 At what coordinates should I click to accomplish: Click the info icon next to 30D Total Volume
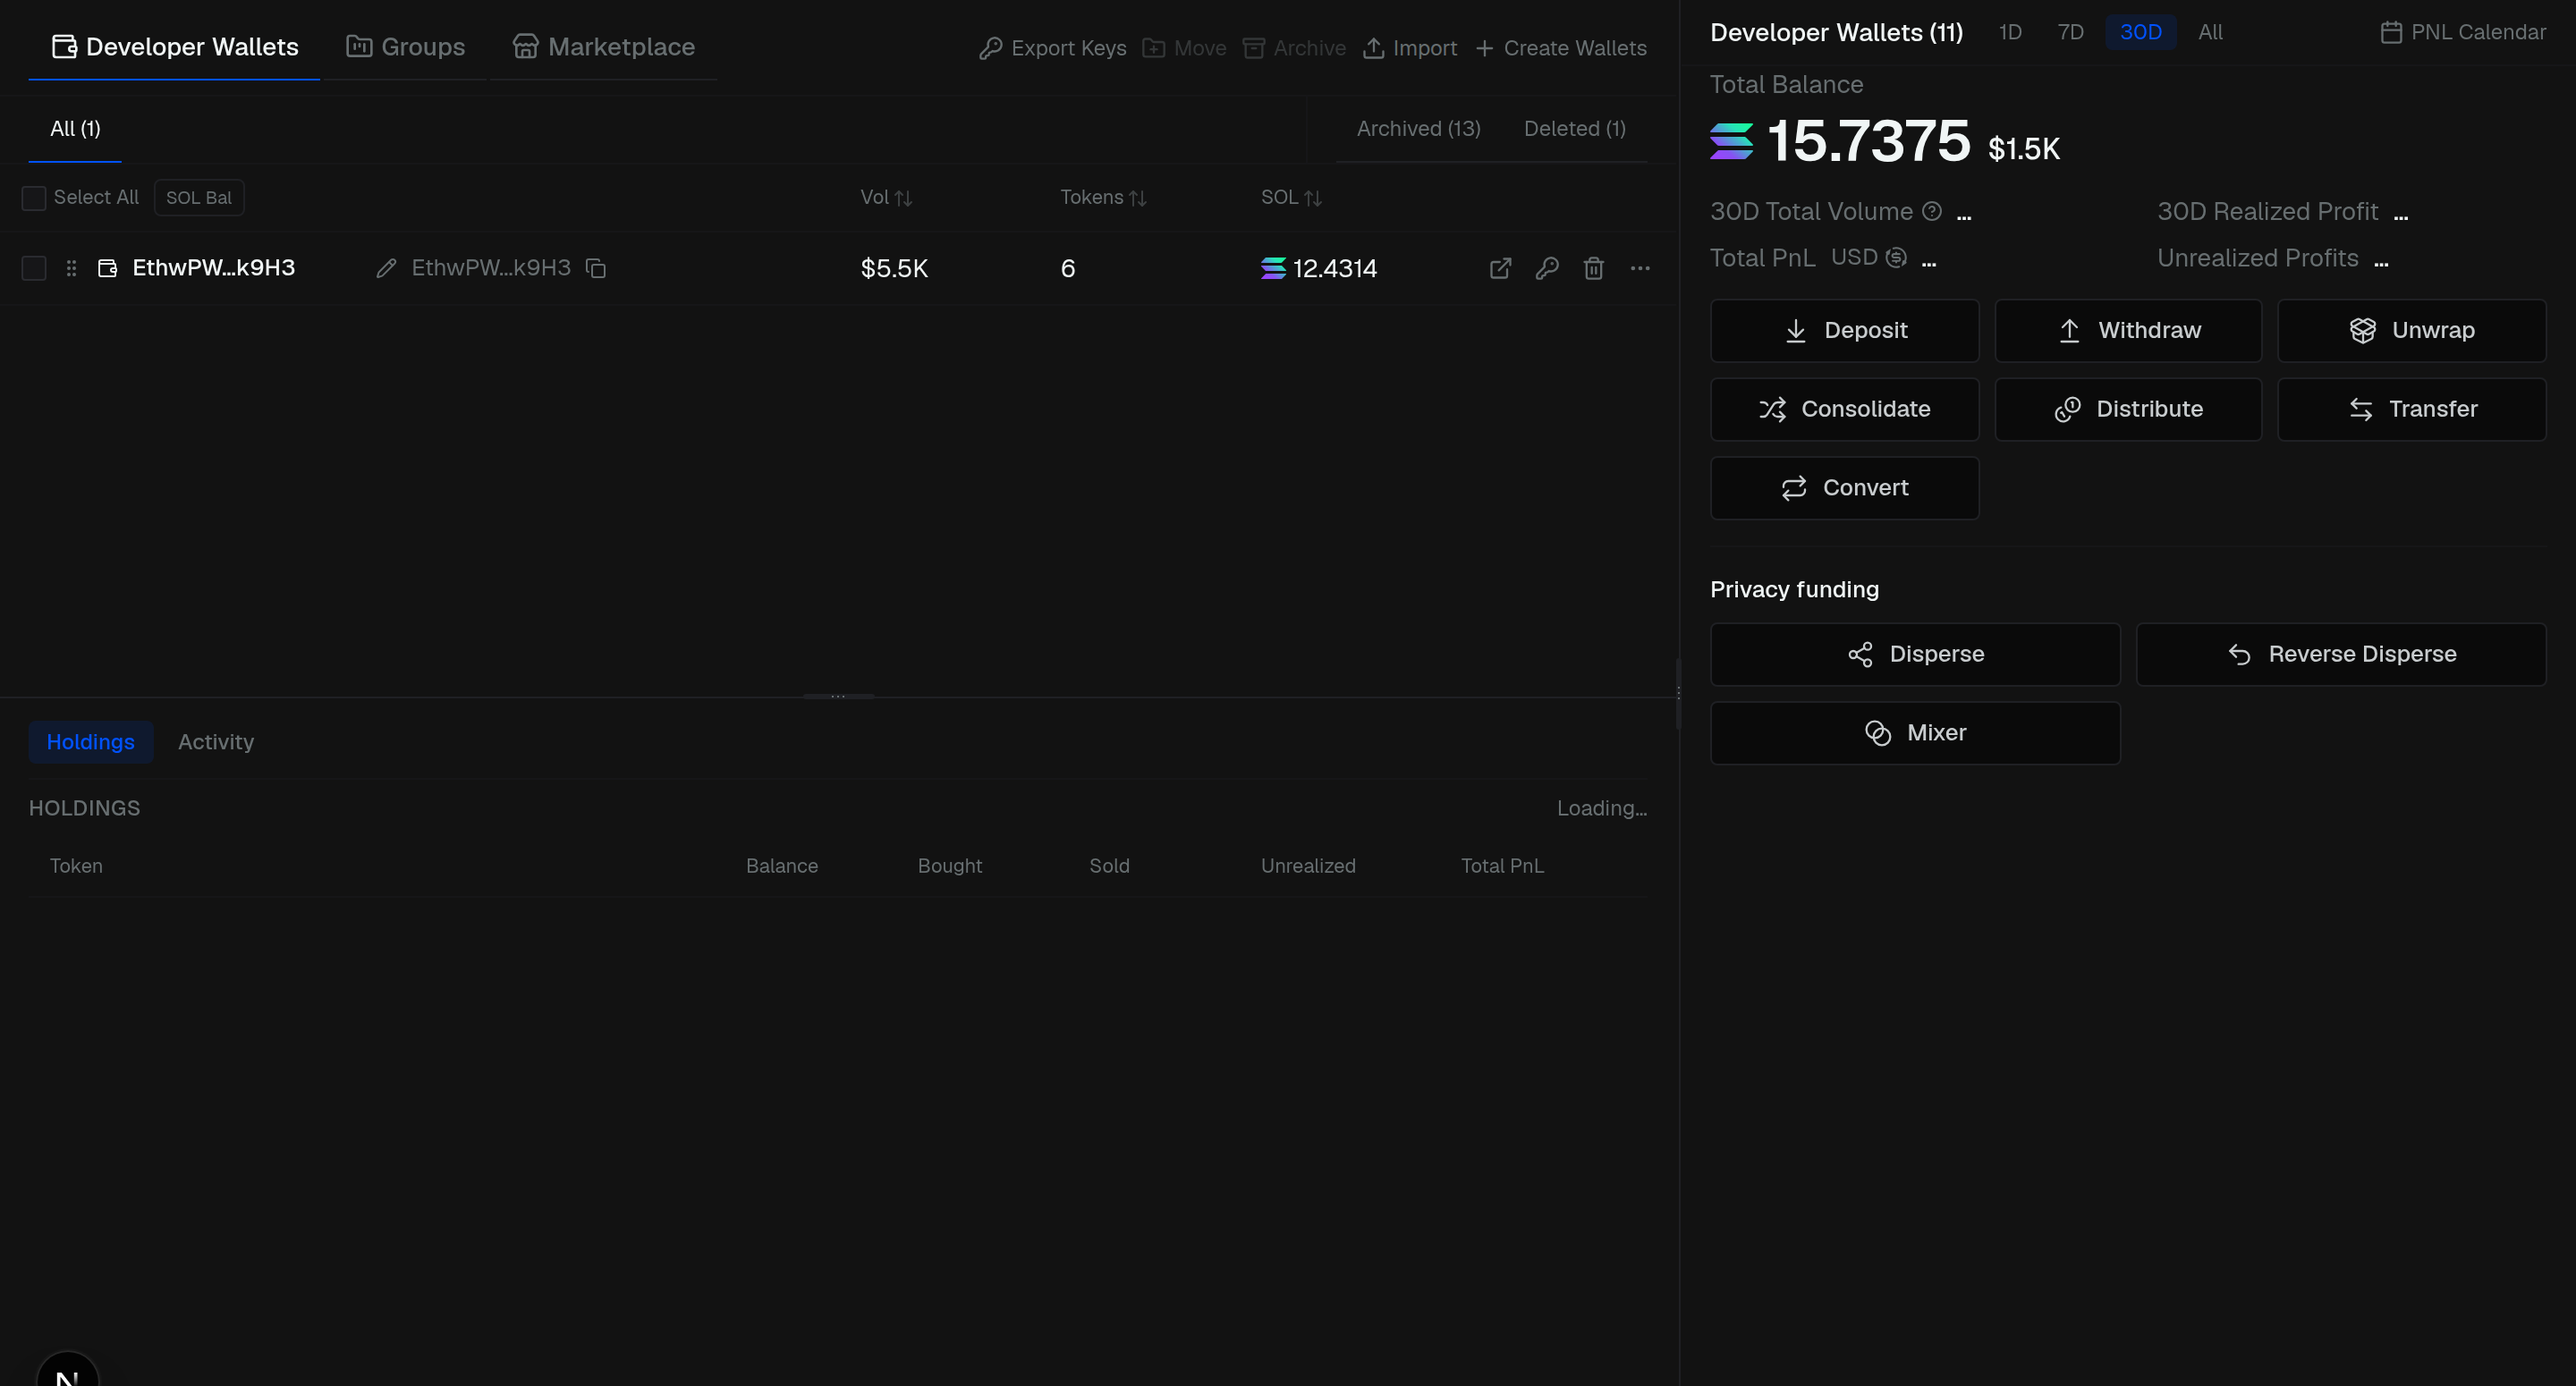pyautogui.click(x=1932, y=211)
